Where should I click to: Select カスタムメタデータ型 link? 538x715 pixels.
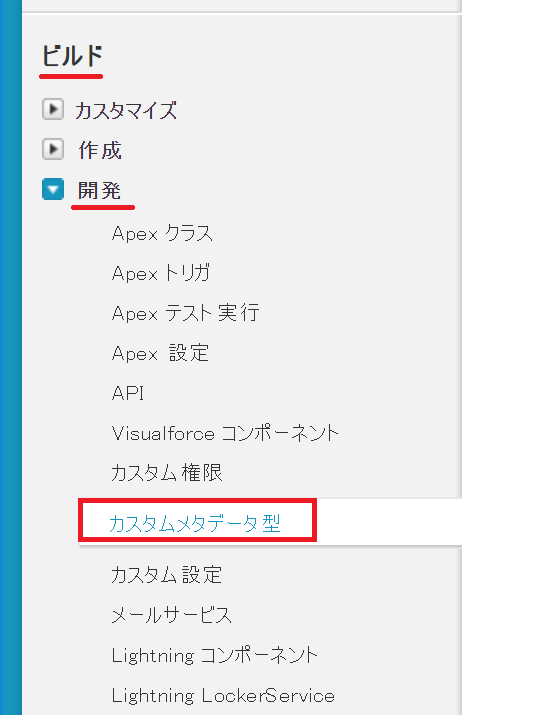(x=195, y=523)
